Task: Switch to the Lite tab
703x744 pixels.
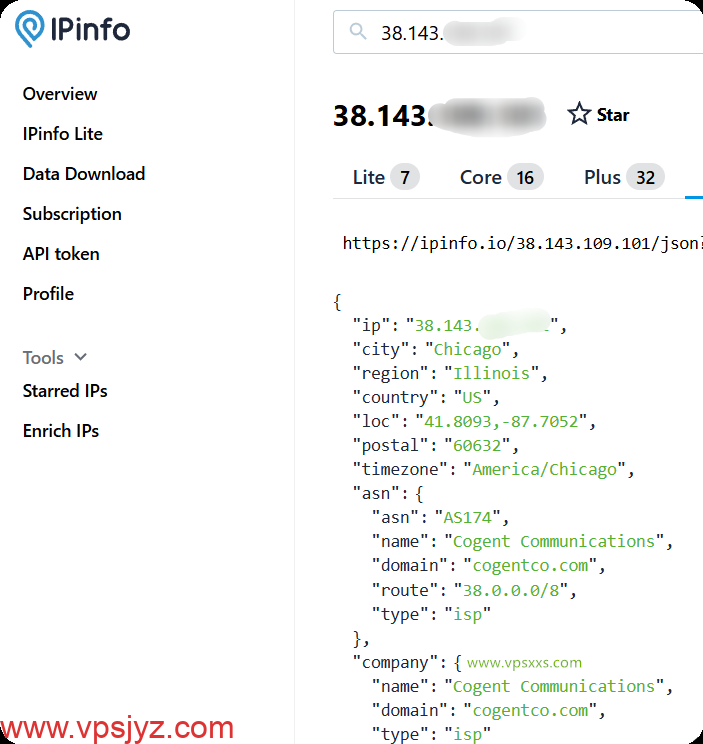Action: tap(386, 177)
